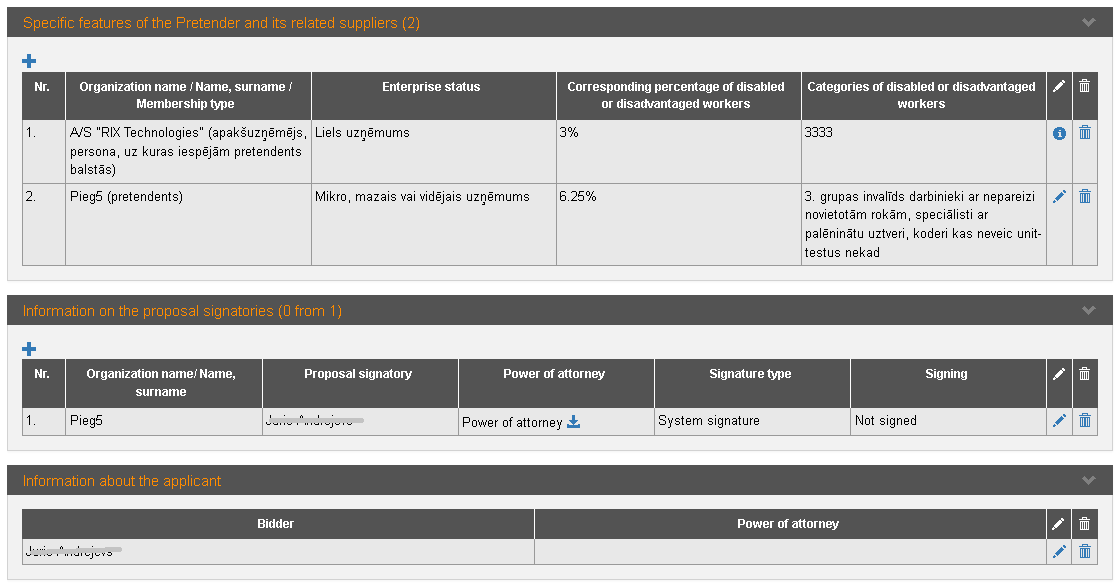Delete the Pieg5 proposal signatory row

(x=1084, y=421)
